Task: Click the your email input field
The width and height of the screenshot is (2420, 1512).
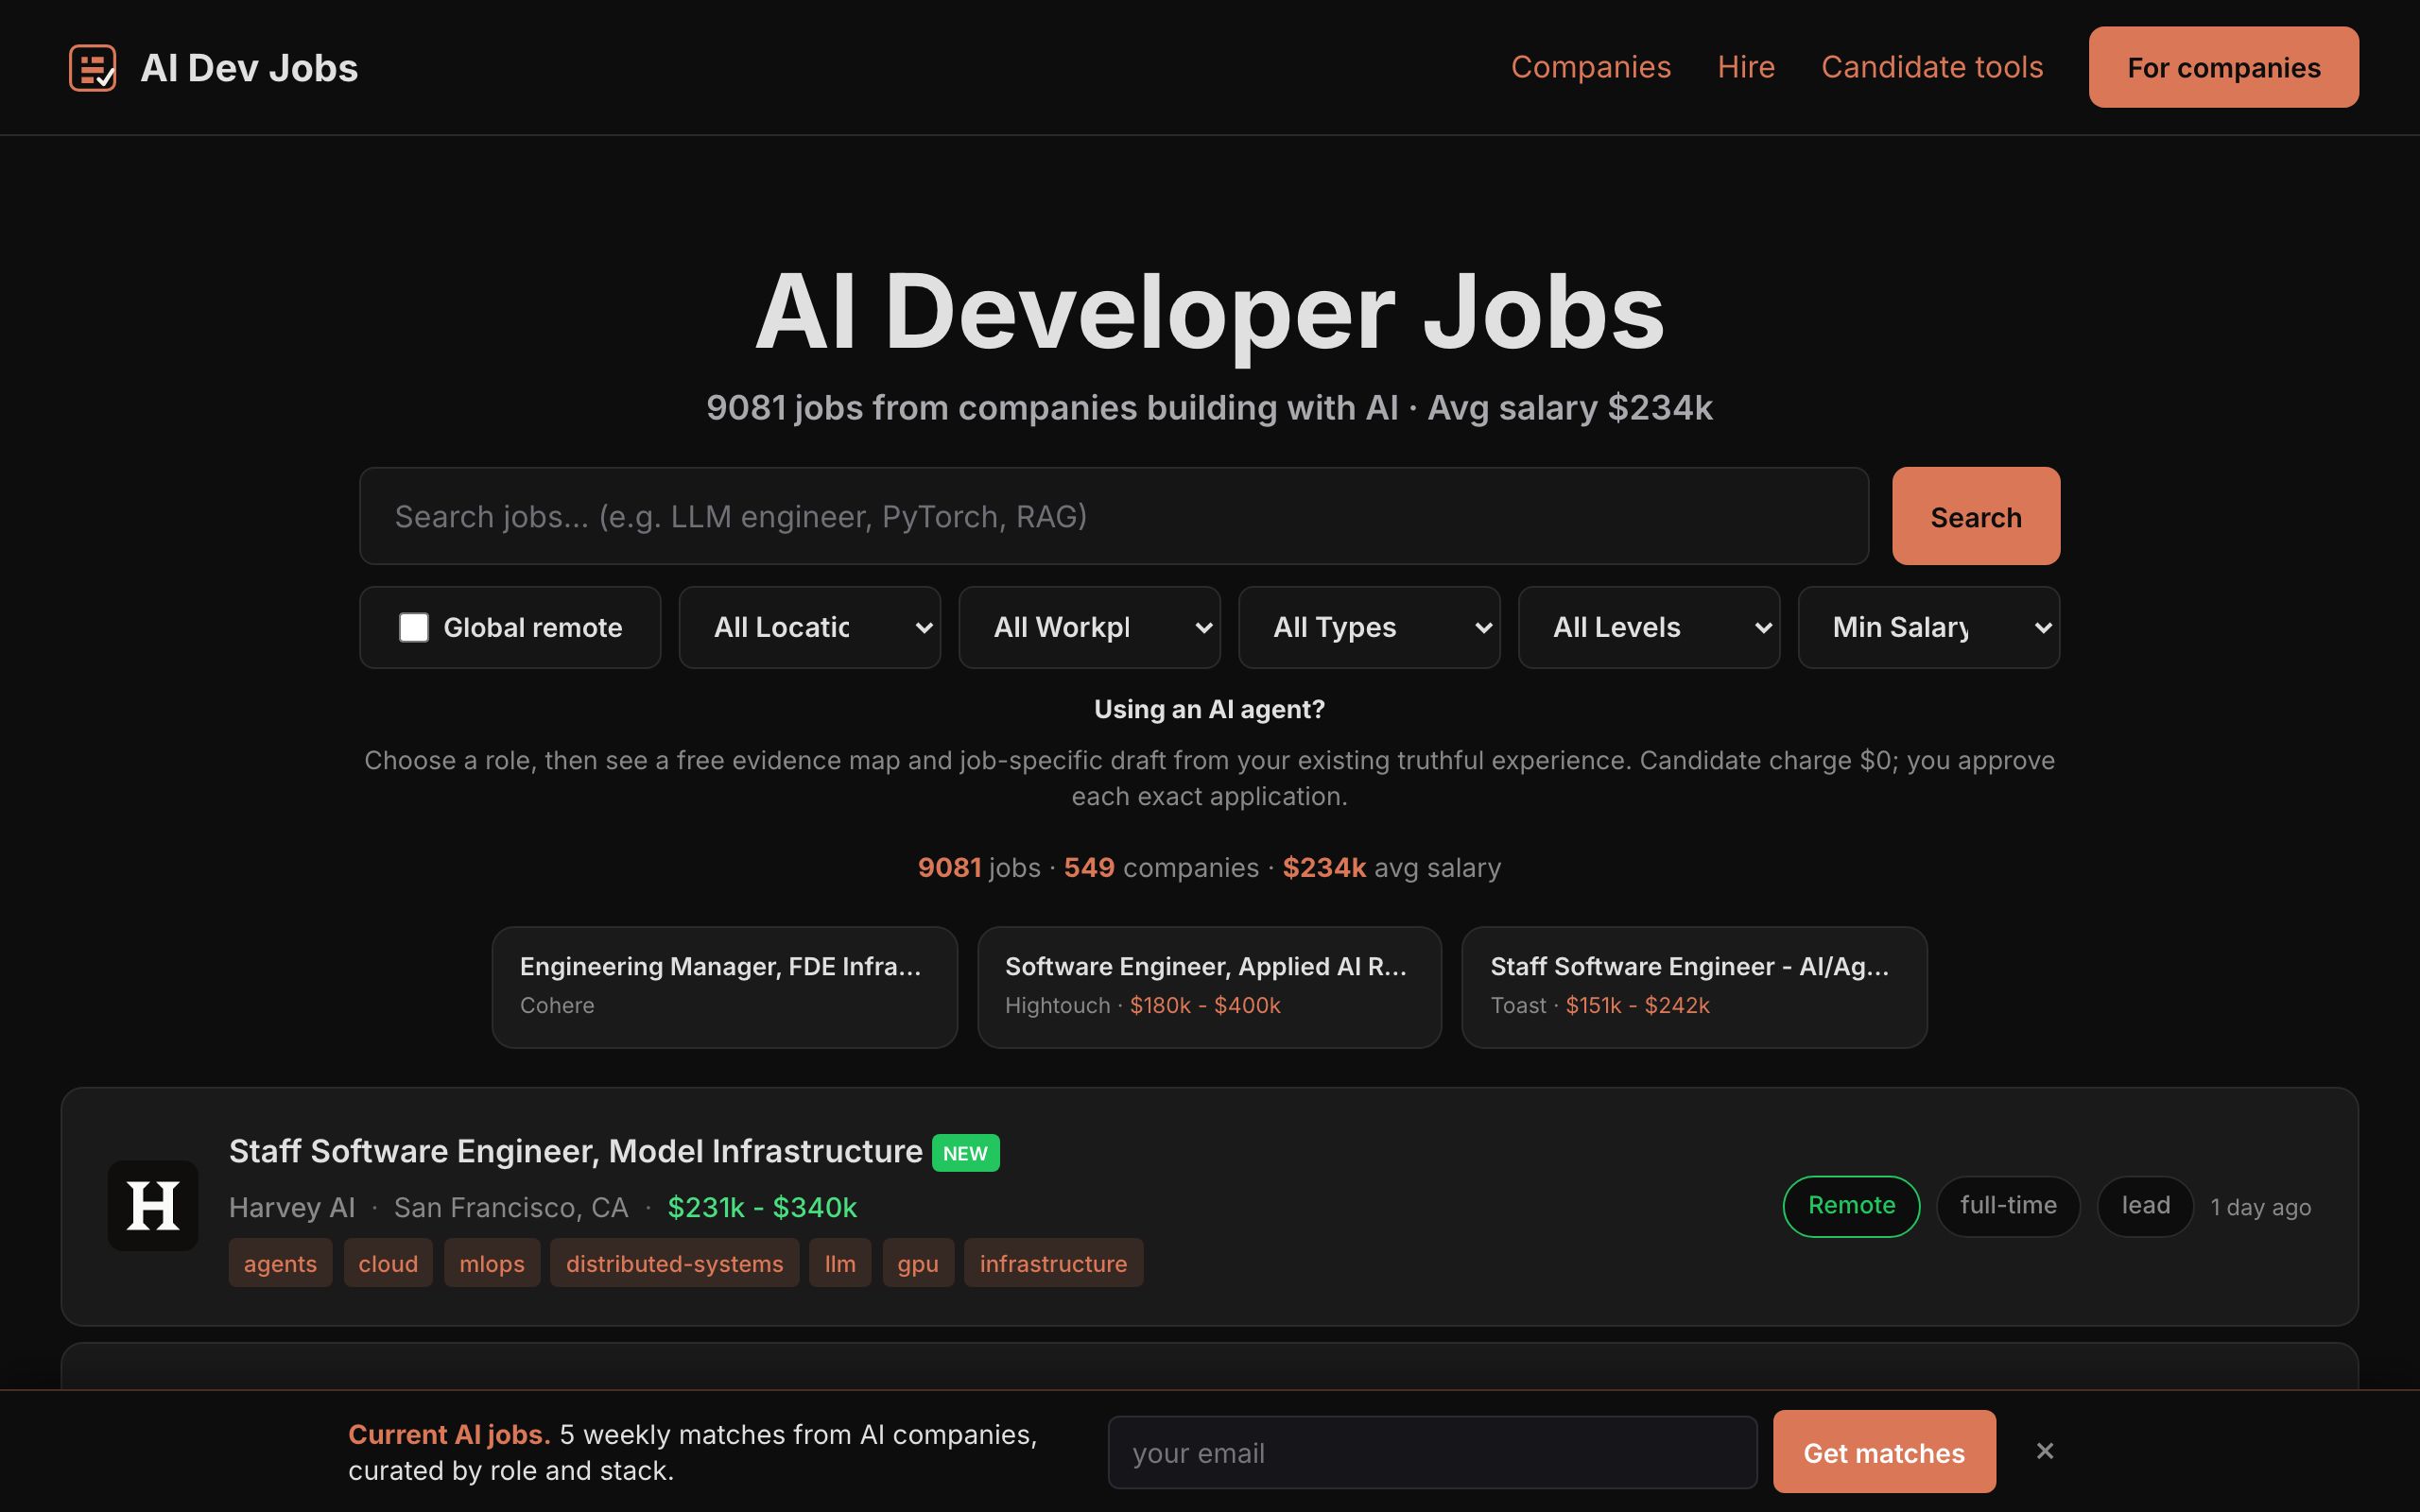Action: pyautogui.click(x=1432, y=1452)
